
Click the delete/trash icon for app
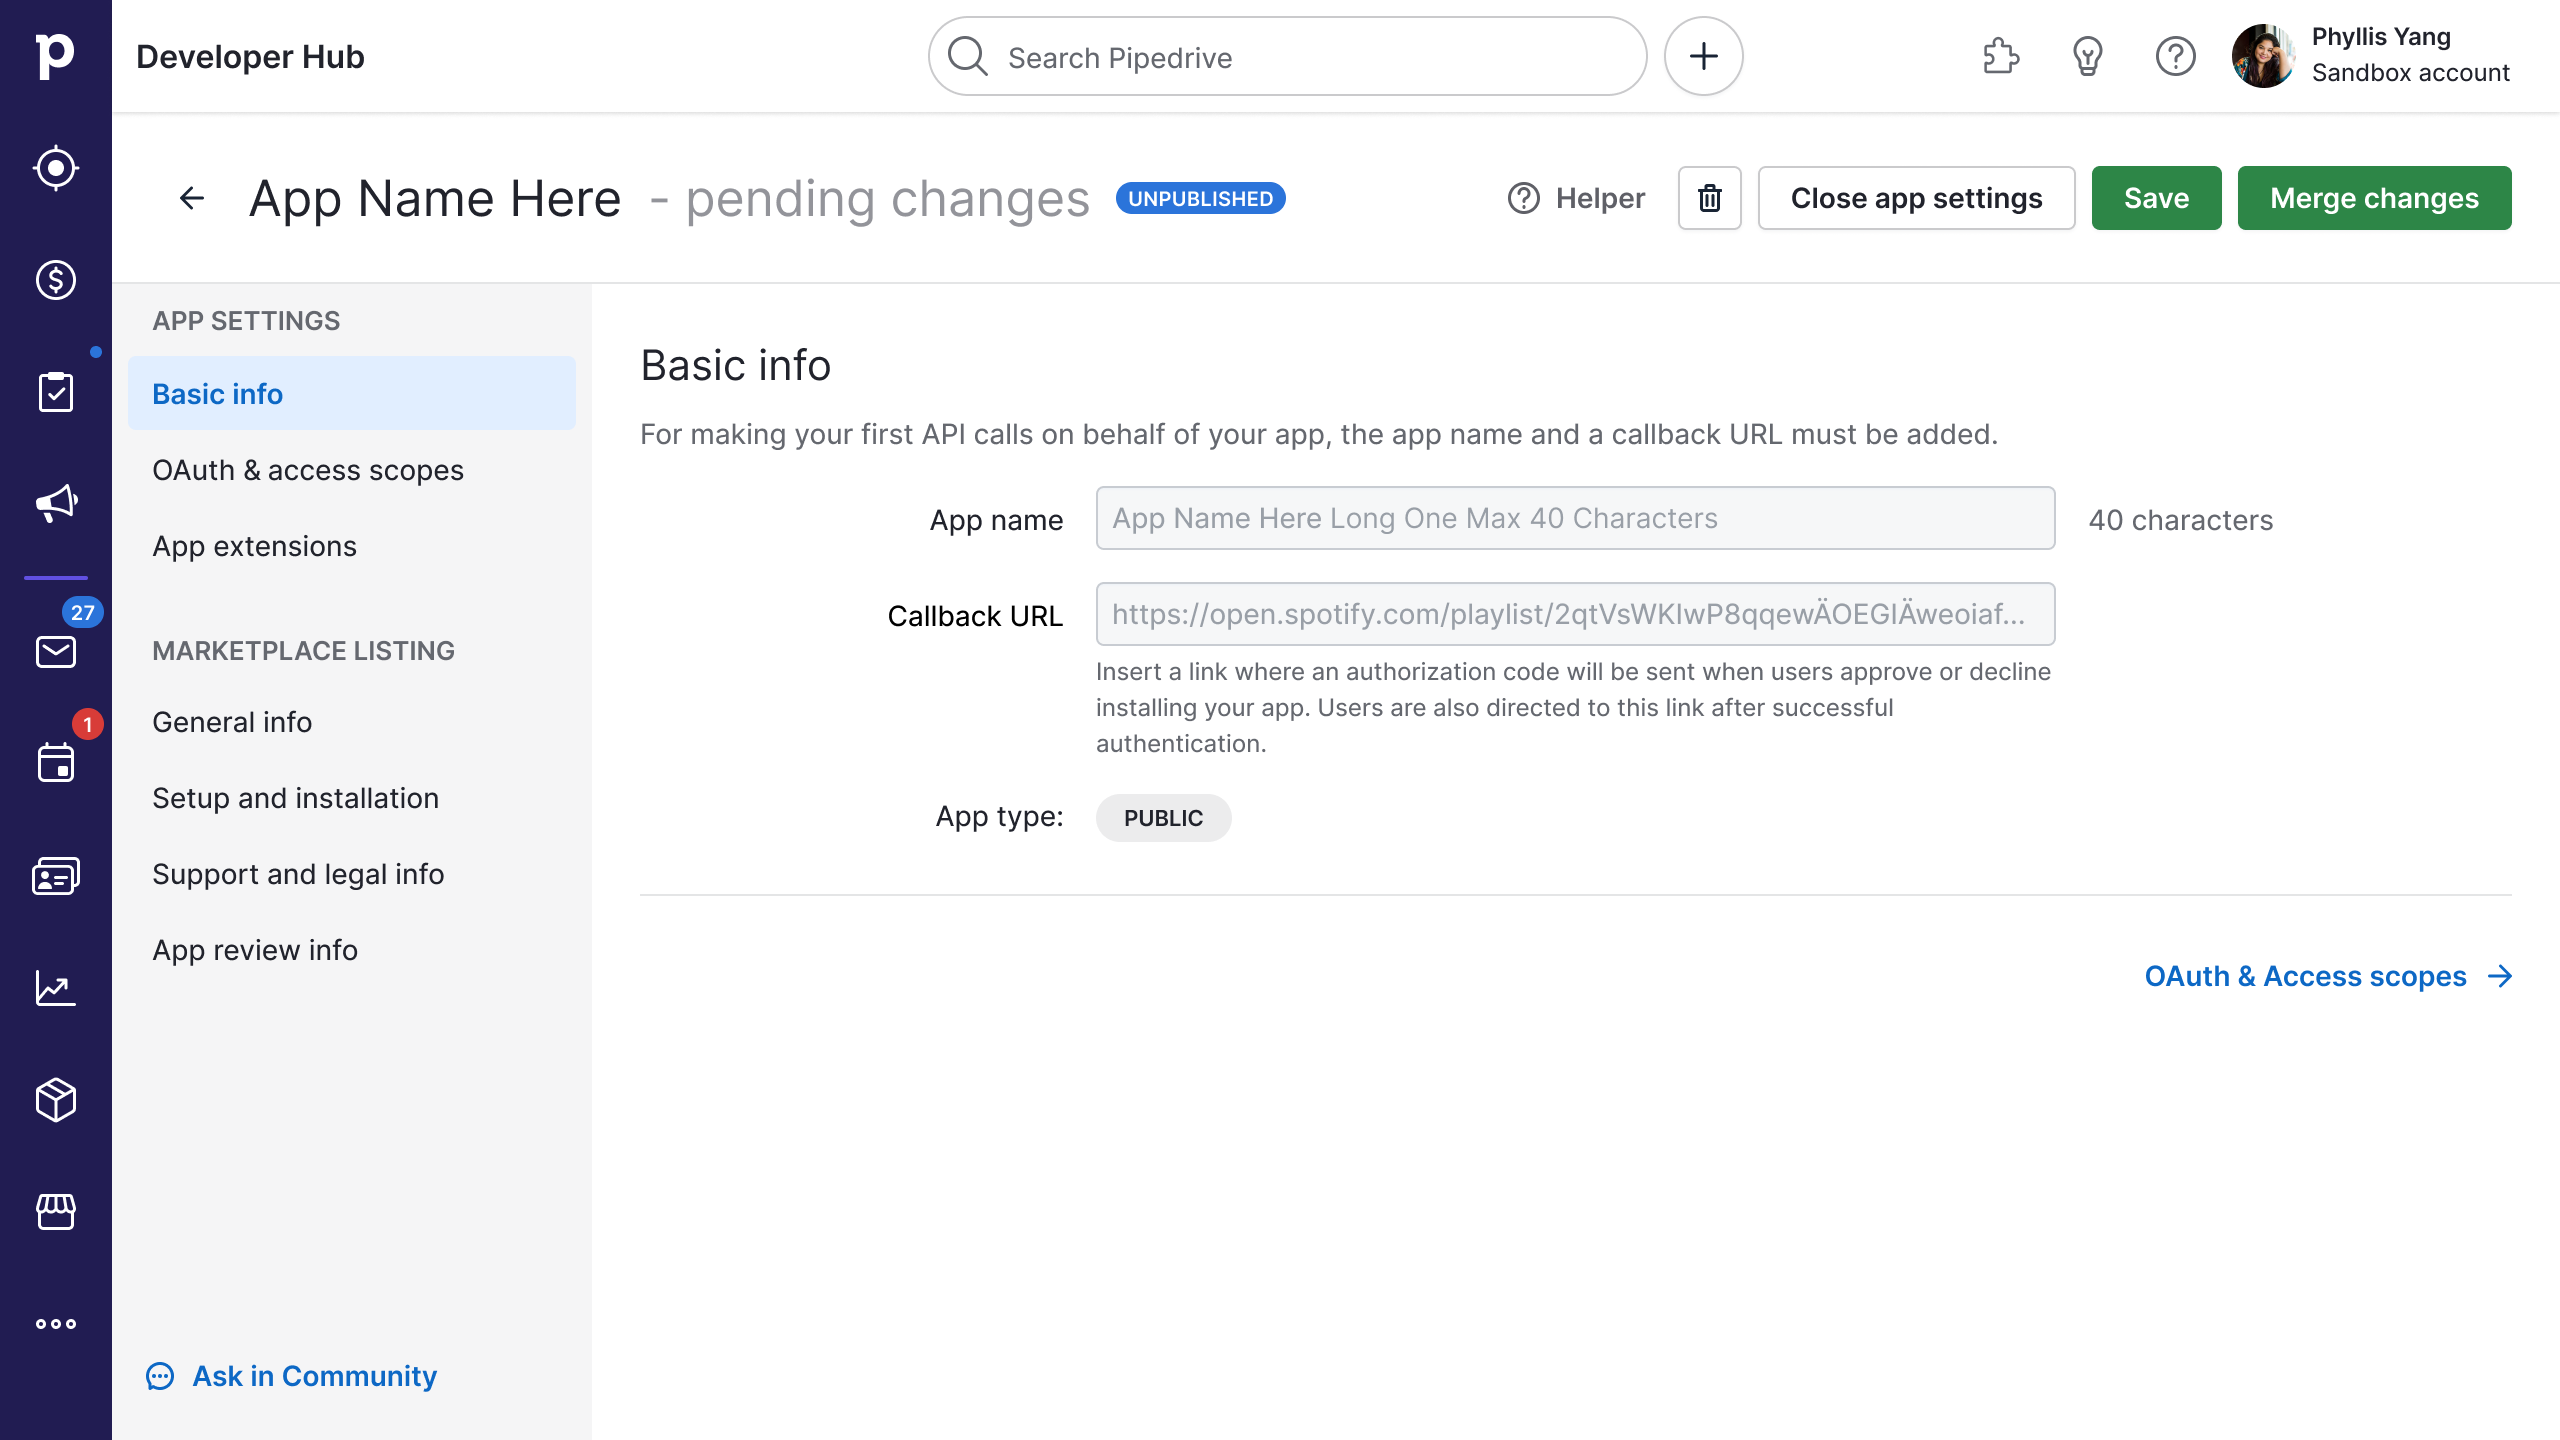coord(1709,197)
